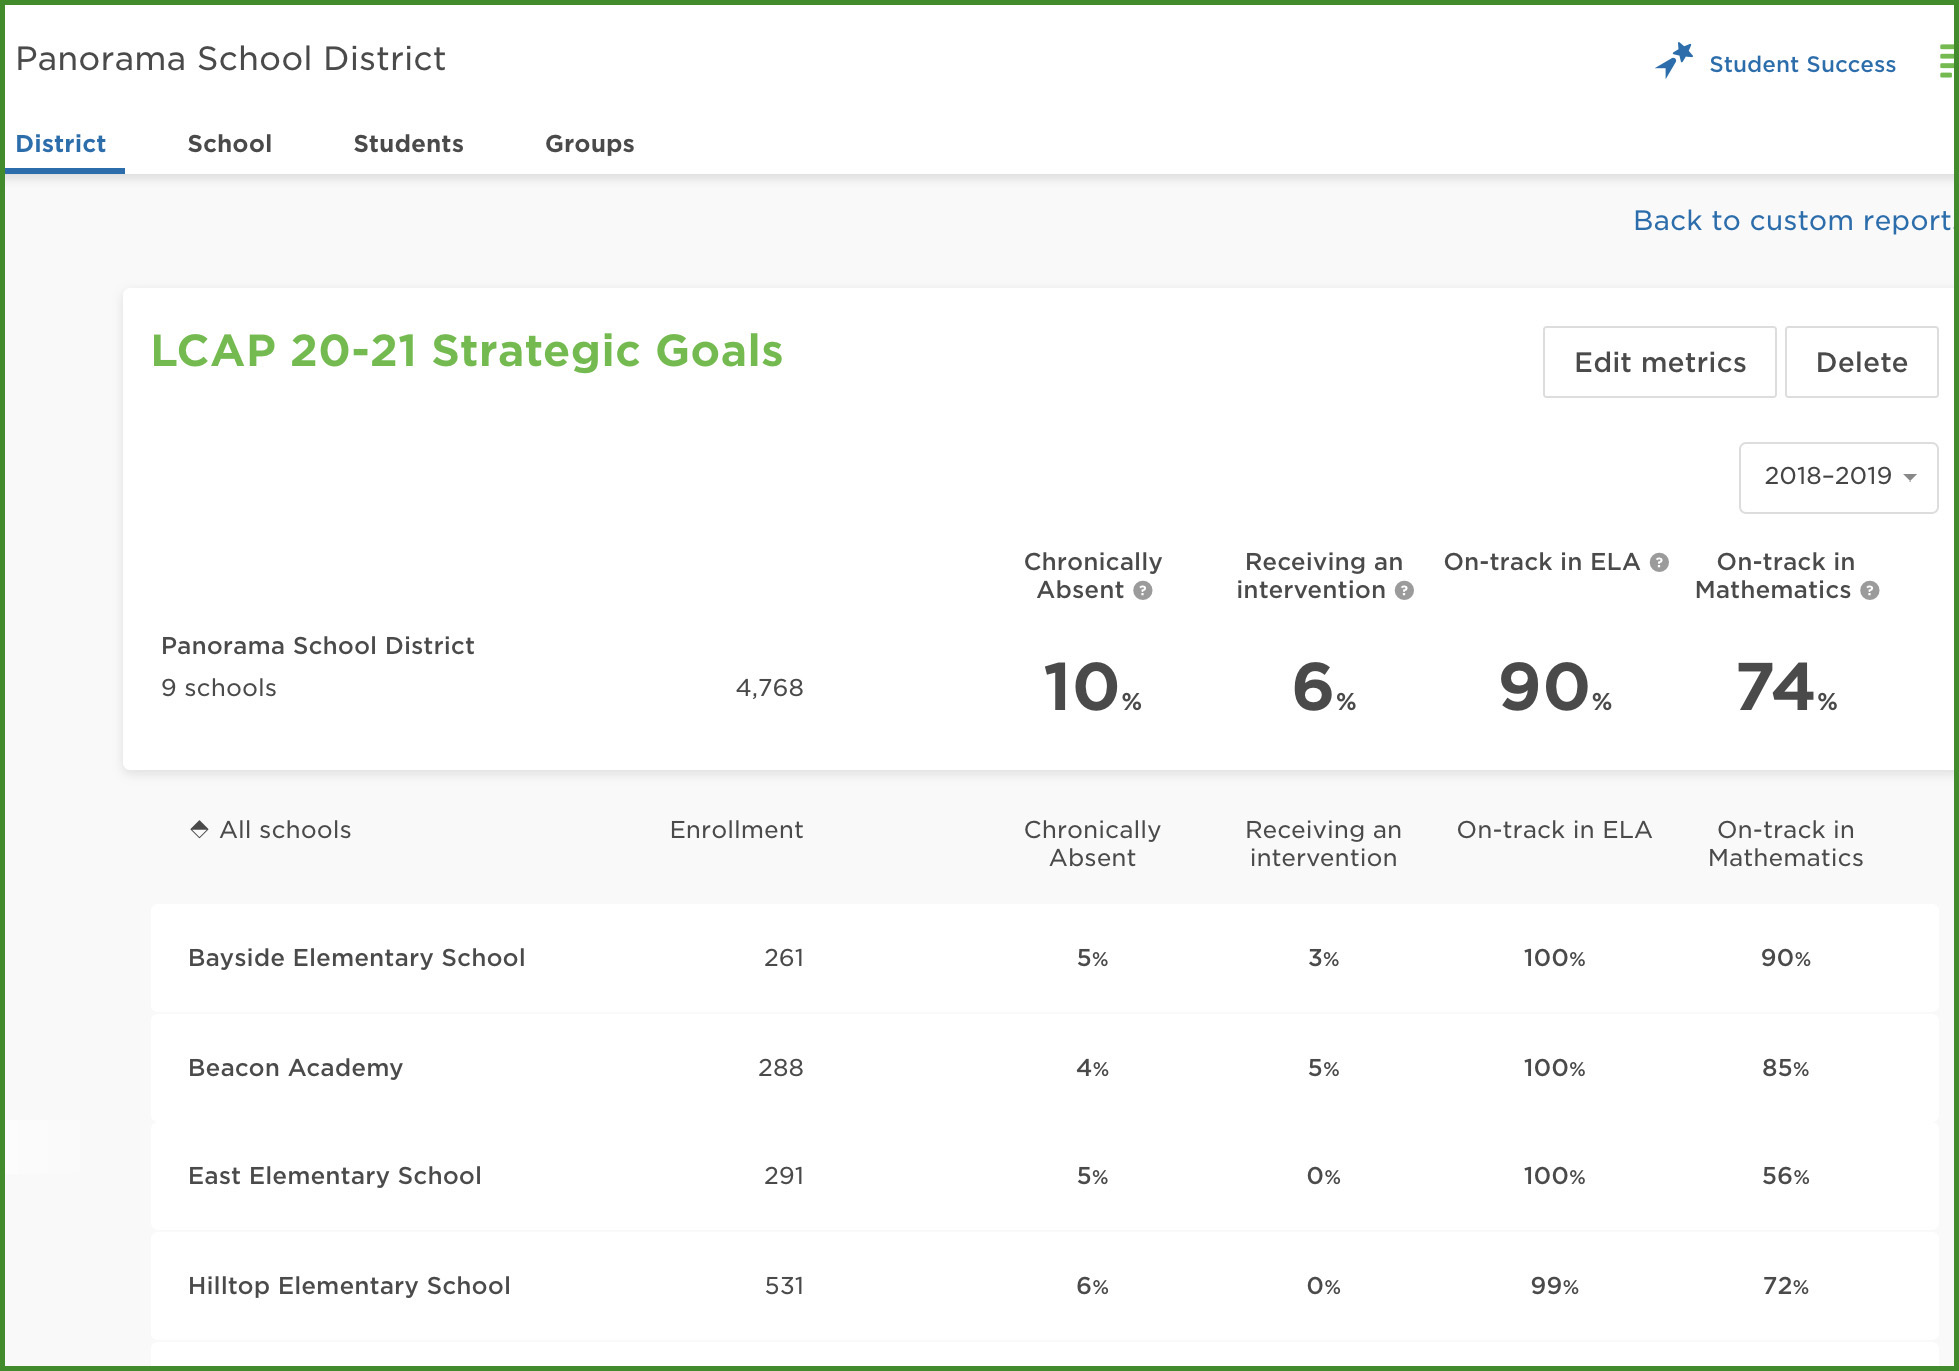Sort by Chronically Absent table column header
The image size is (1959, 1371).
tap(1092, 843)
